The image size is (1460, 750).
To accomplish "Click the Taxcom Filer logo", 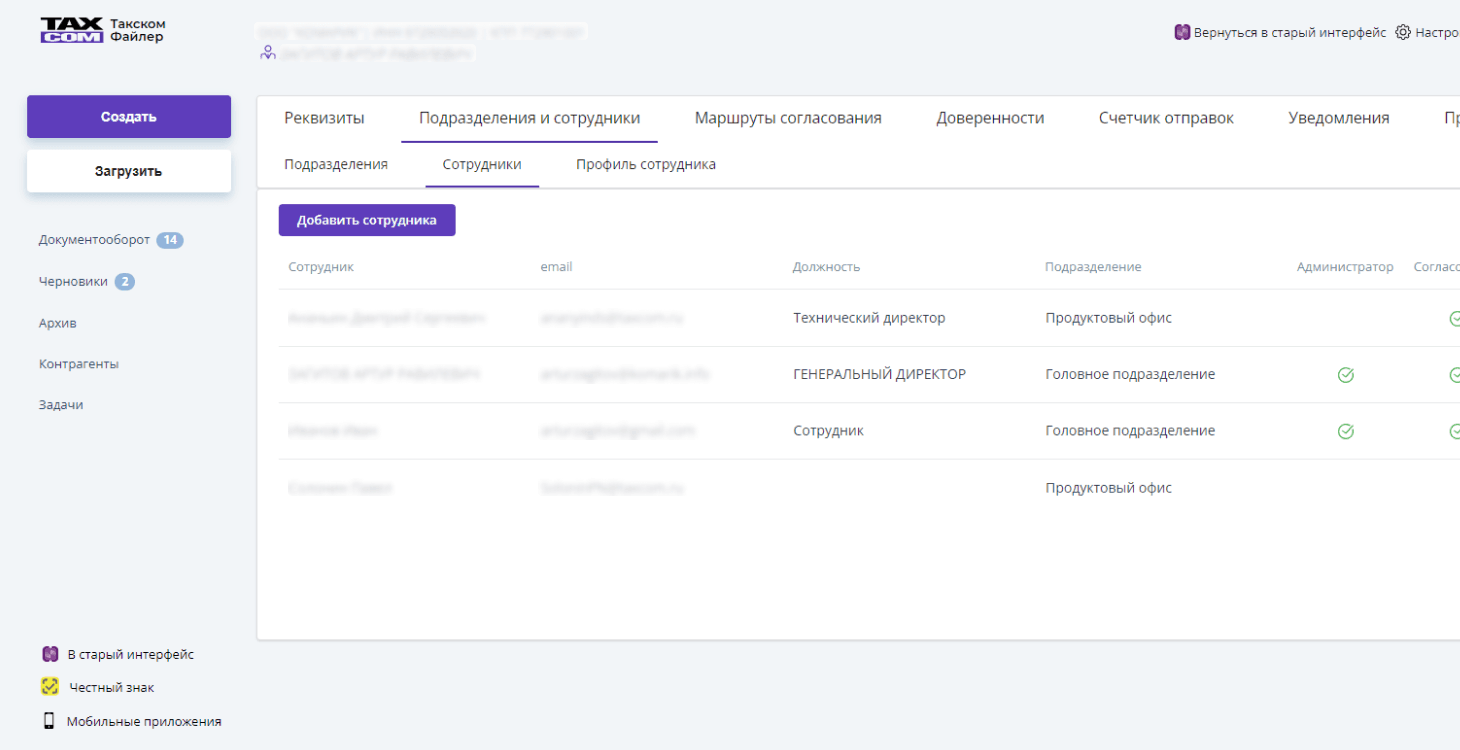I will coord(102,30).
